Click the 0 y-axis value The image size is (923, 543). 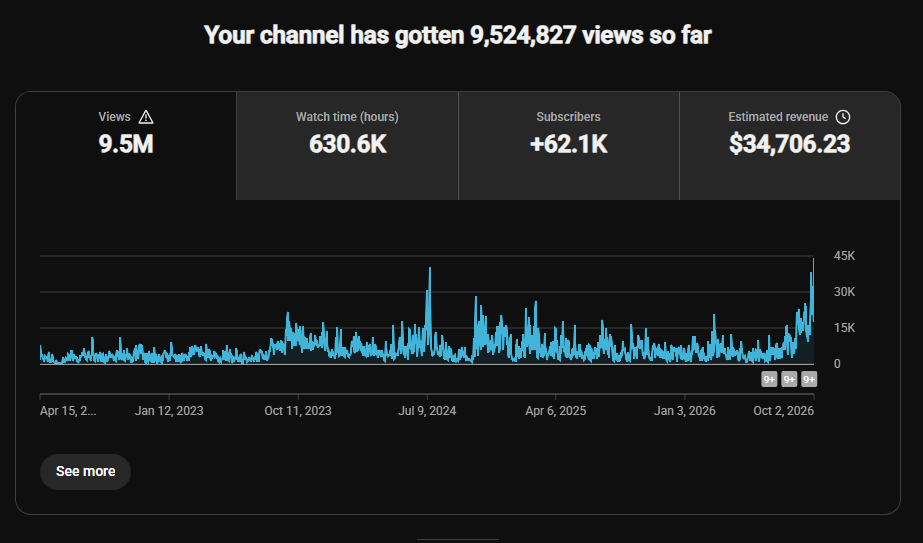pos(837,364)
